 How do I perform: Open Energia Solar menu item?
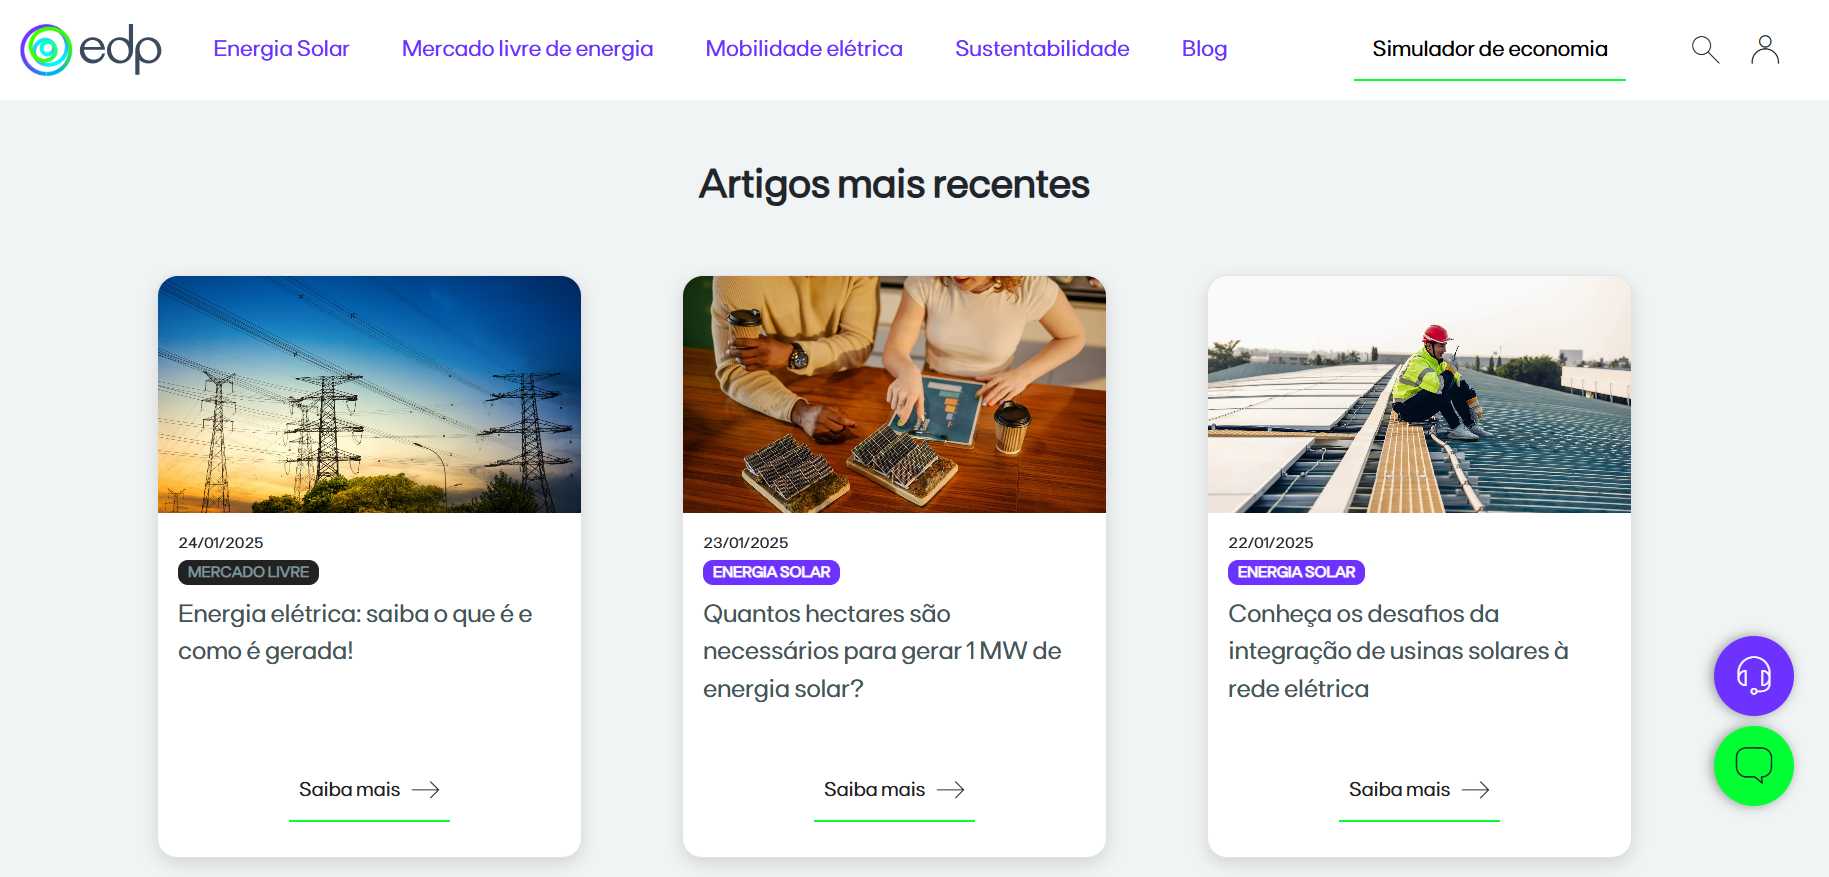(281, 49)
